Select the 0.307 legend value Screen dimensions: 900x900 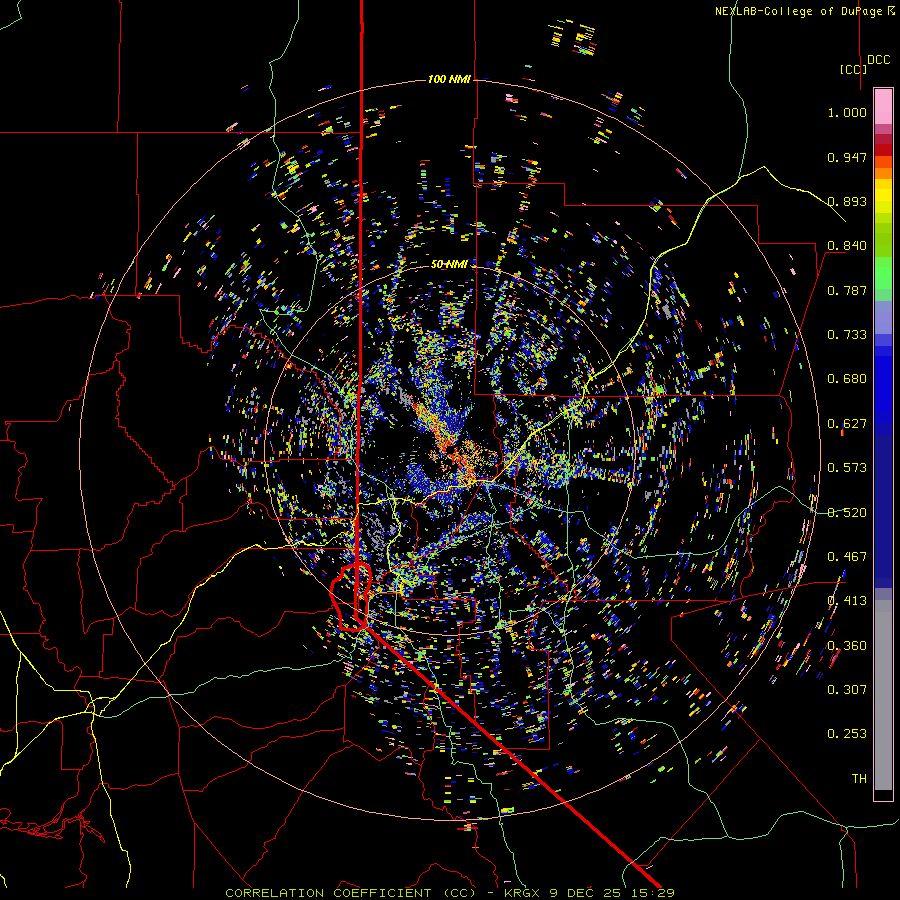pyautogui.click(x=847, y=690)
